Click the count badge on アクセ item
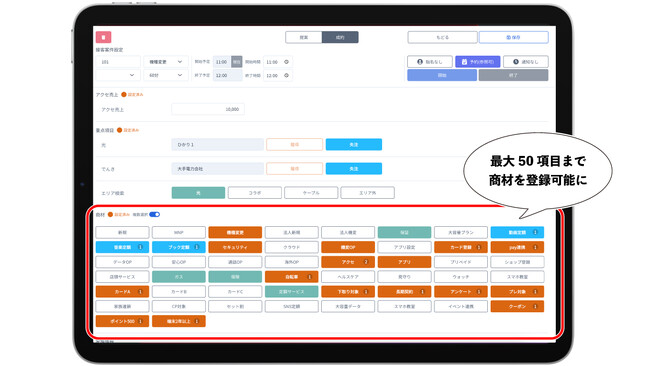 (366, 262)
